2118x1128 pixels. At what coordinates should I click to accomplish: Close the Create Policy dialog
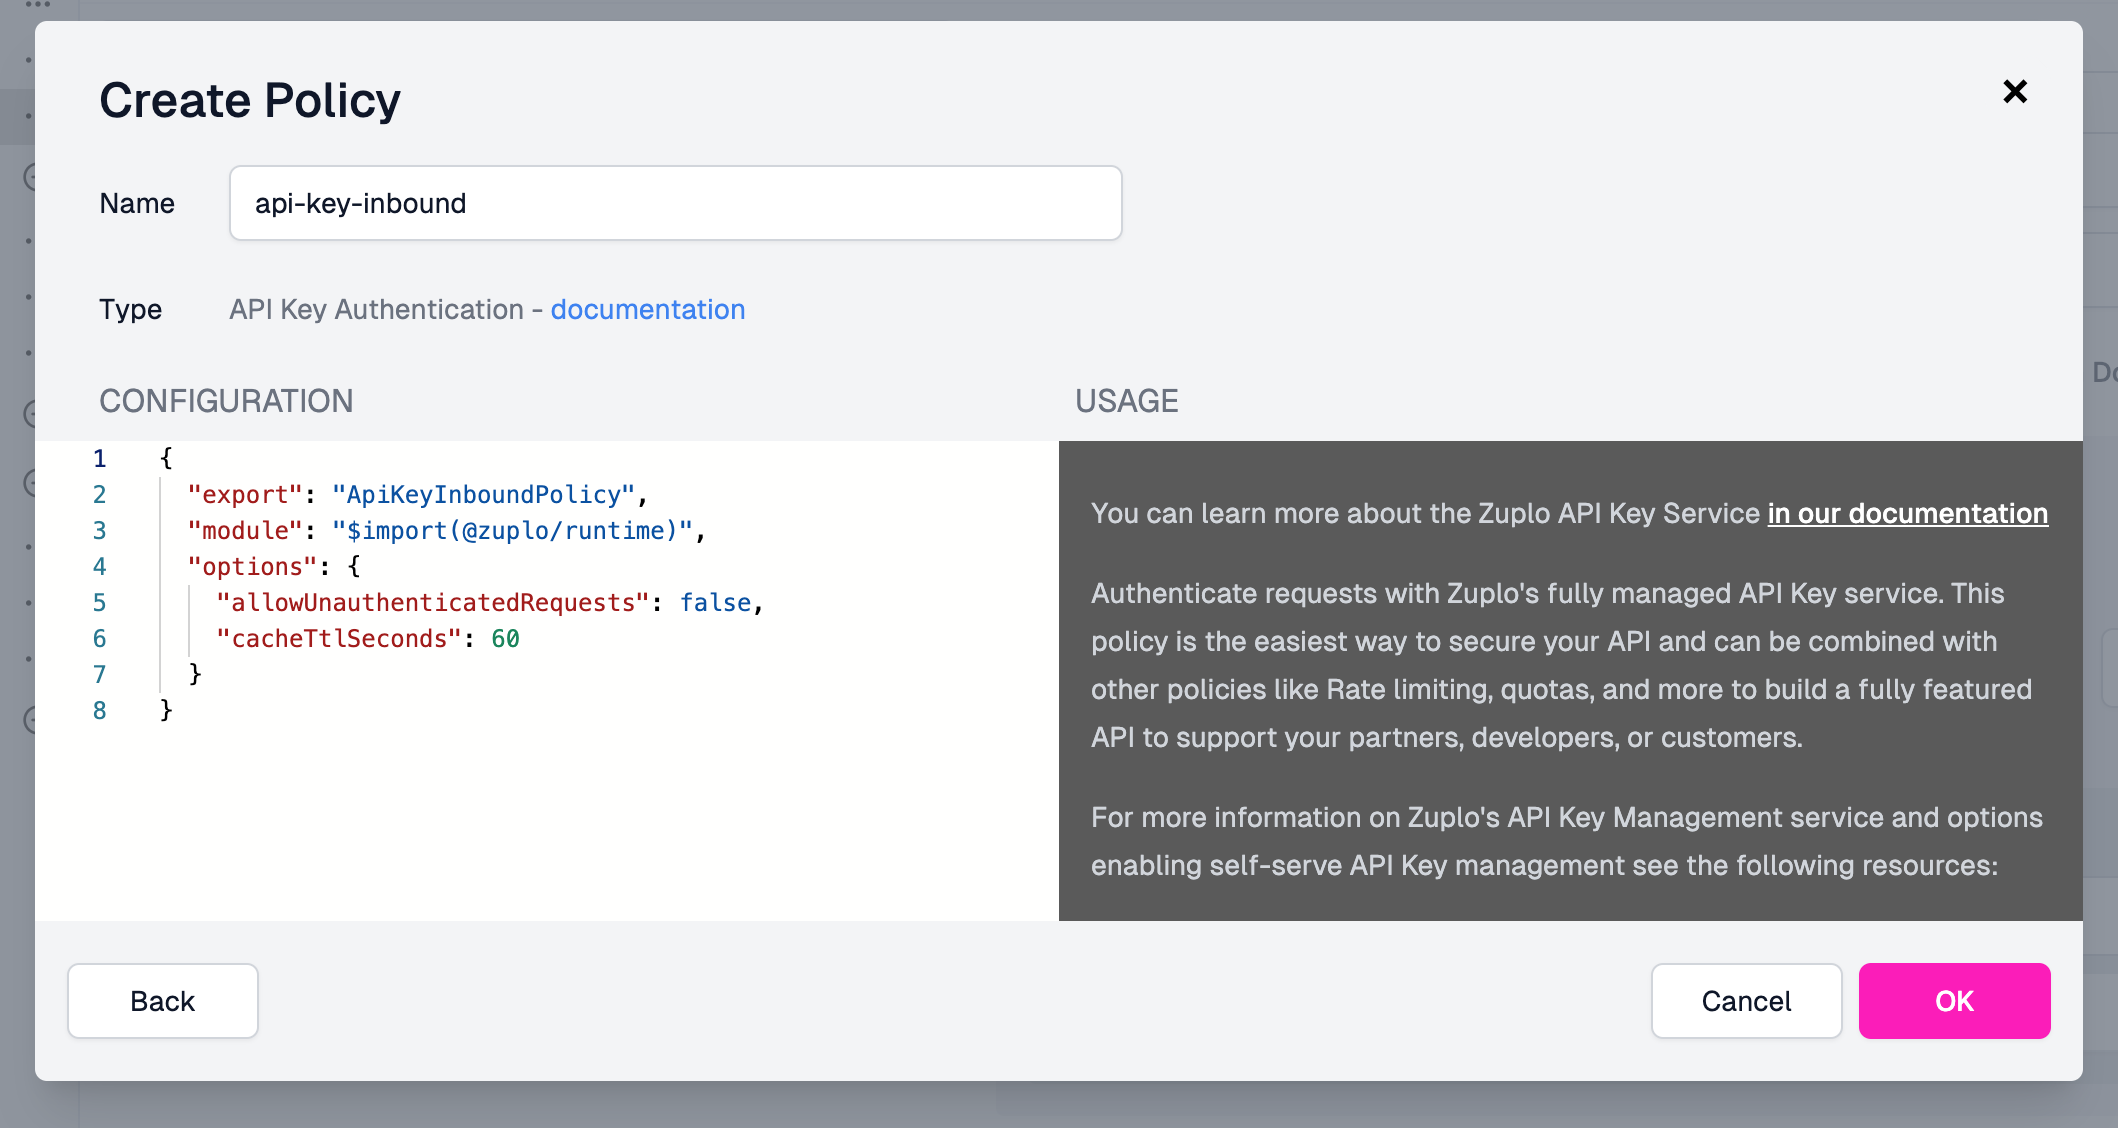[x=2015, y=92]
